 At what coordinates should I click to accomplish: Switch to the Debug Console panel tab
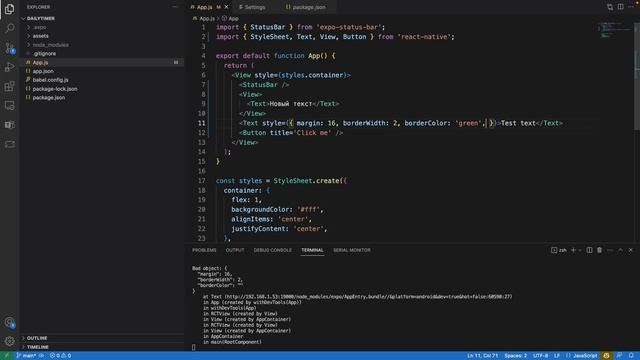point(273,250)
